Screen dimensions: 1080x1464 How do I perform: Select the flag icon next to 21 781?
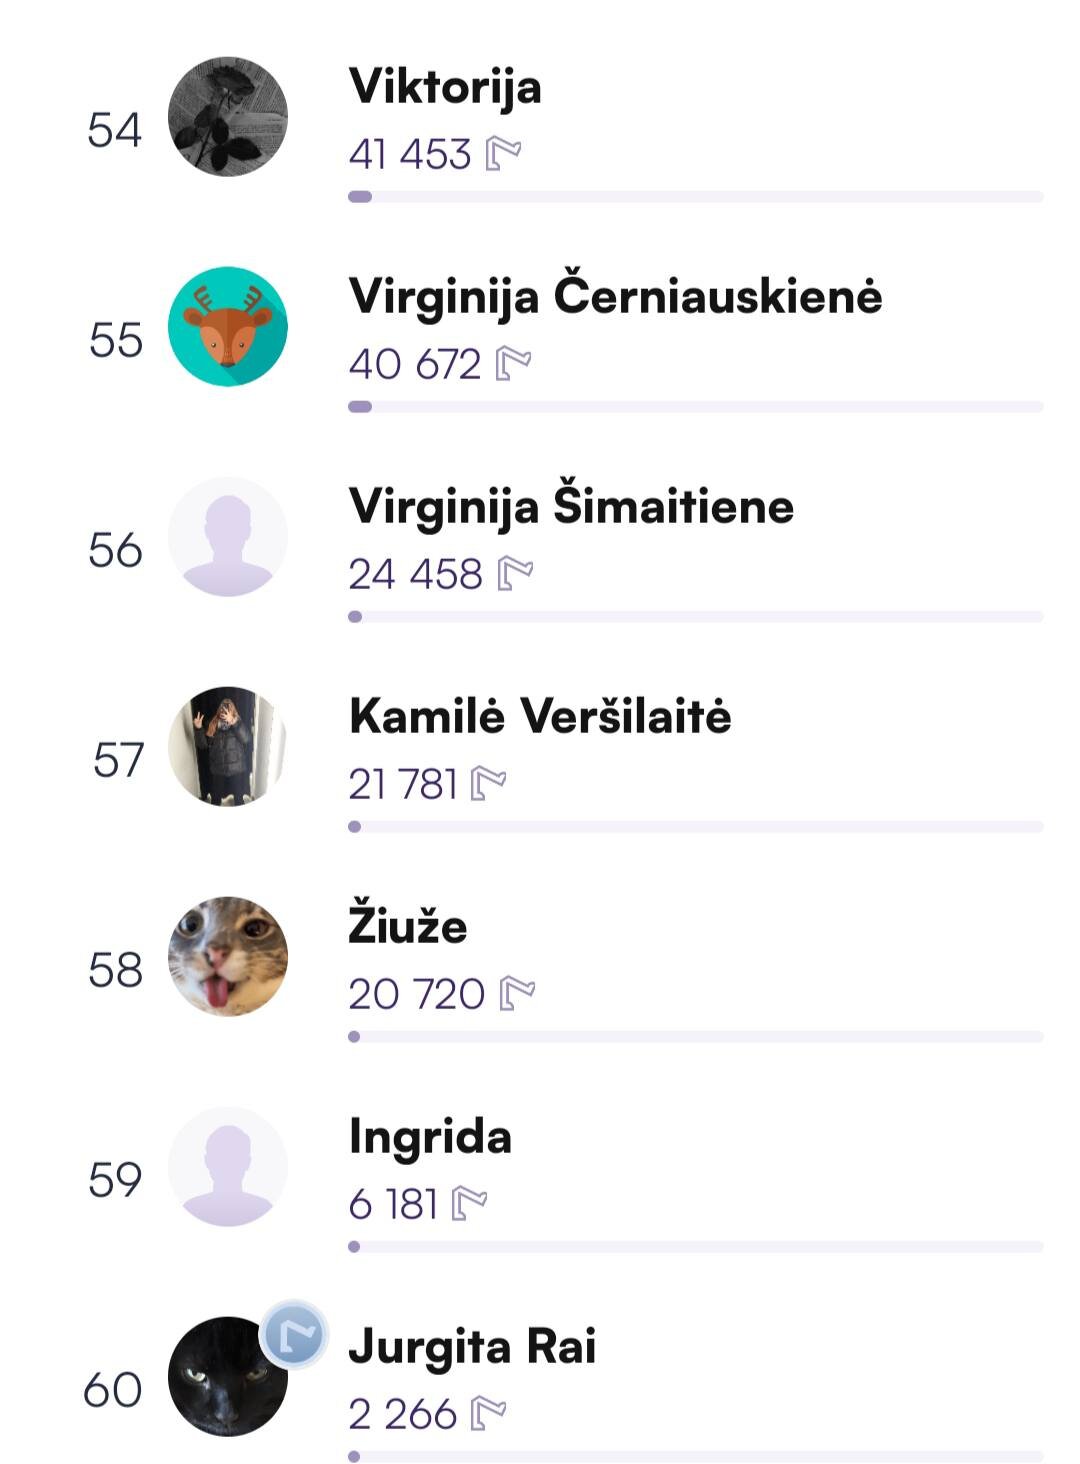[x=488, y=784]
